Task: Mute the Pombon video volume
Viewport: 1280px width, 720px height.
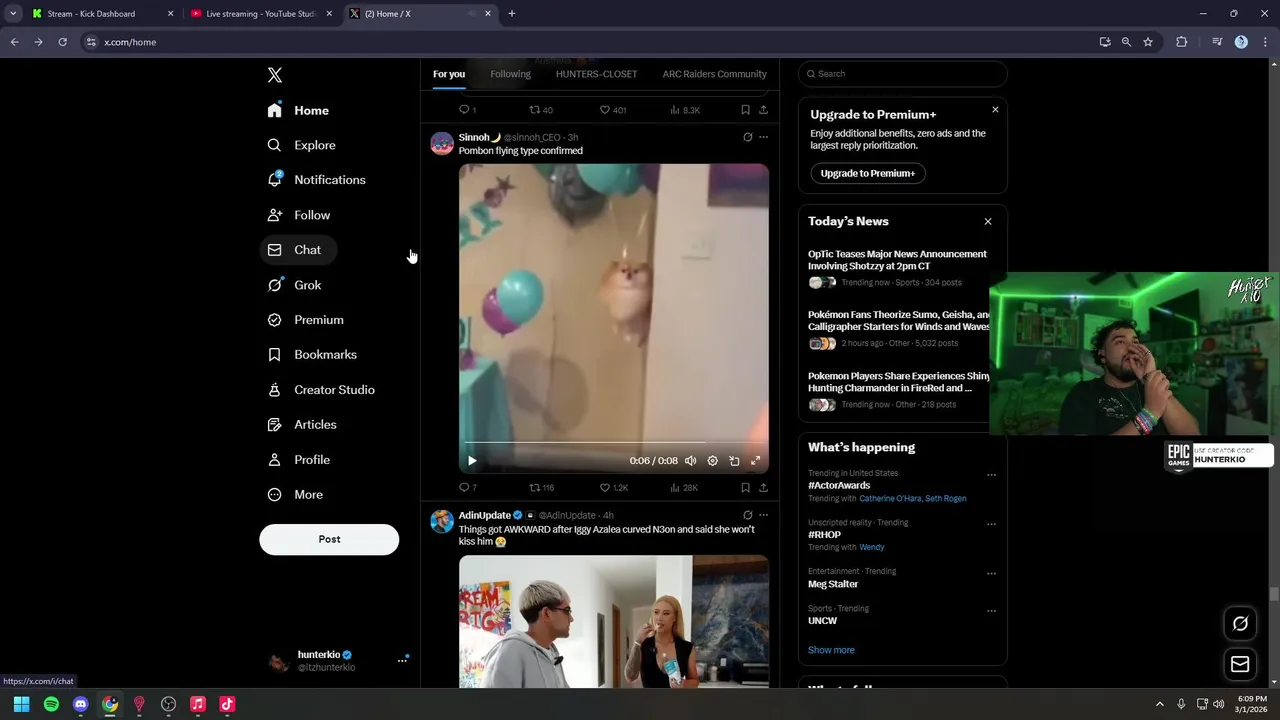Action: (x=690, y=461)
